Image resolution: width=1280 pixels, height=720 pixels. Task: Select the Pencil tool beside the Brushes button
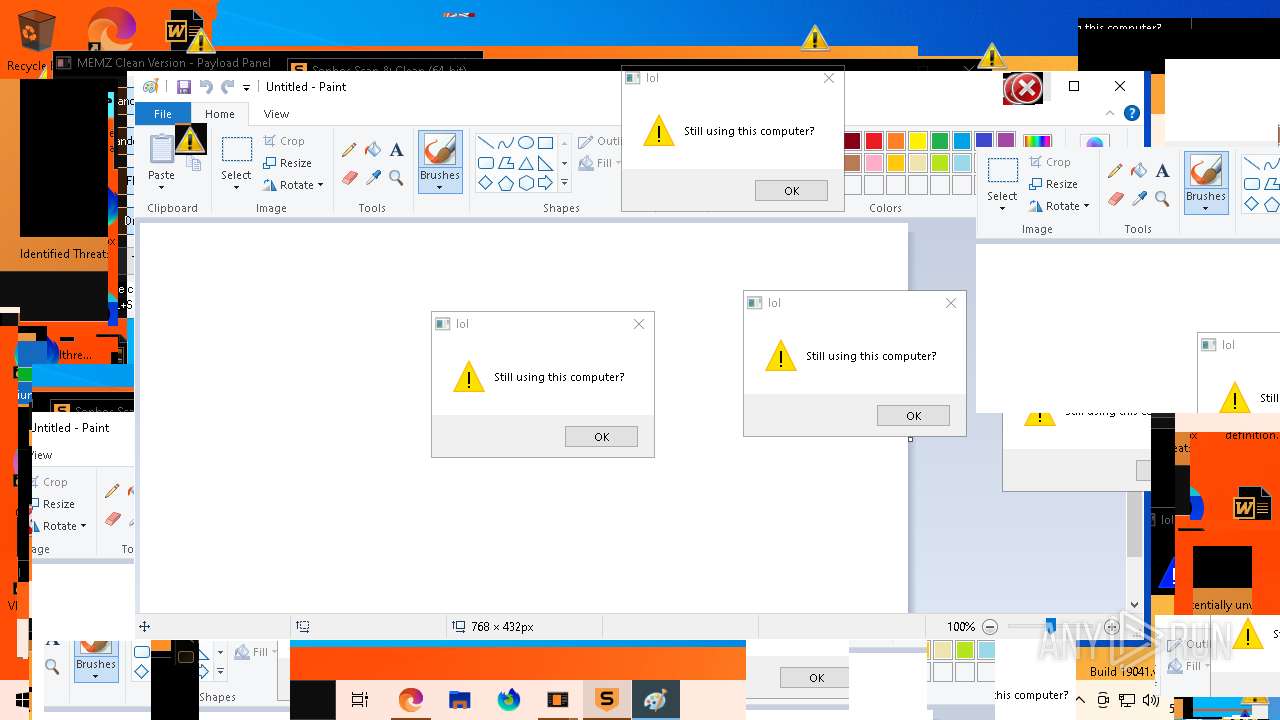[349, 150]
